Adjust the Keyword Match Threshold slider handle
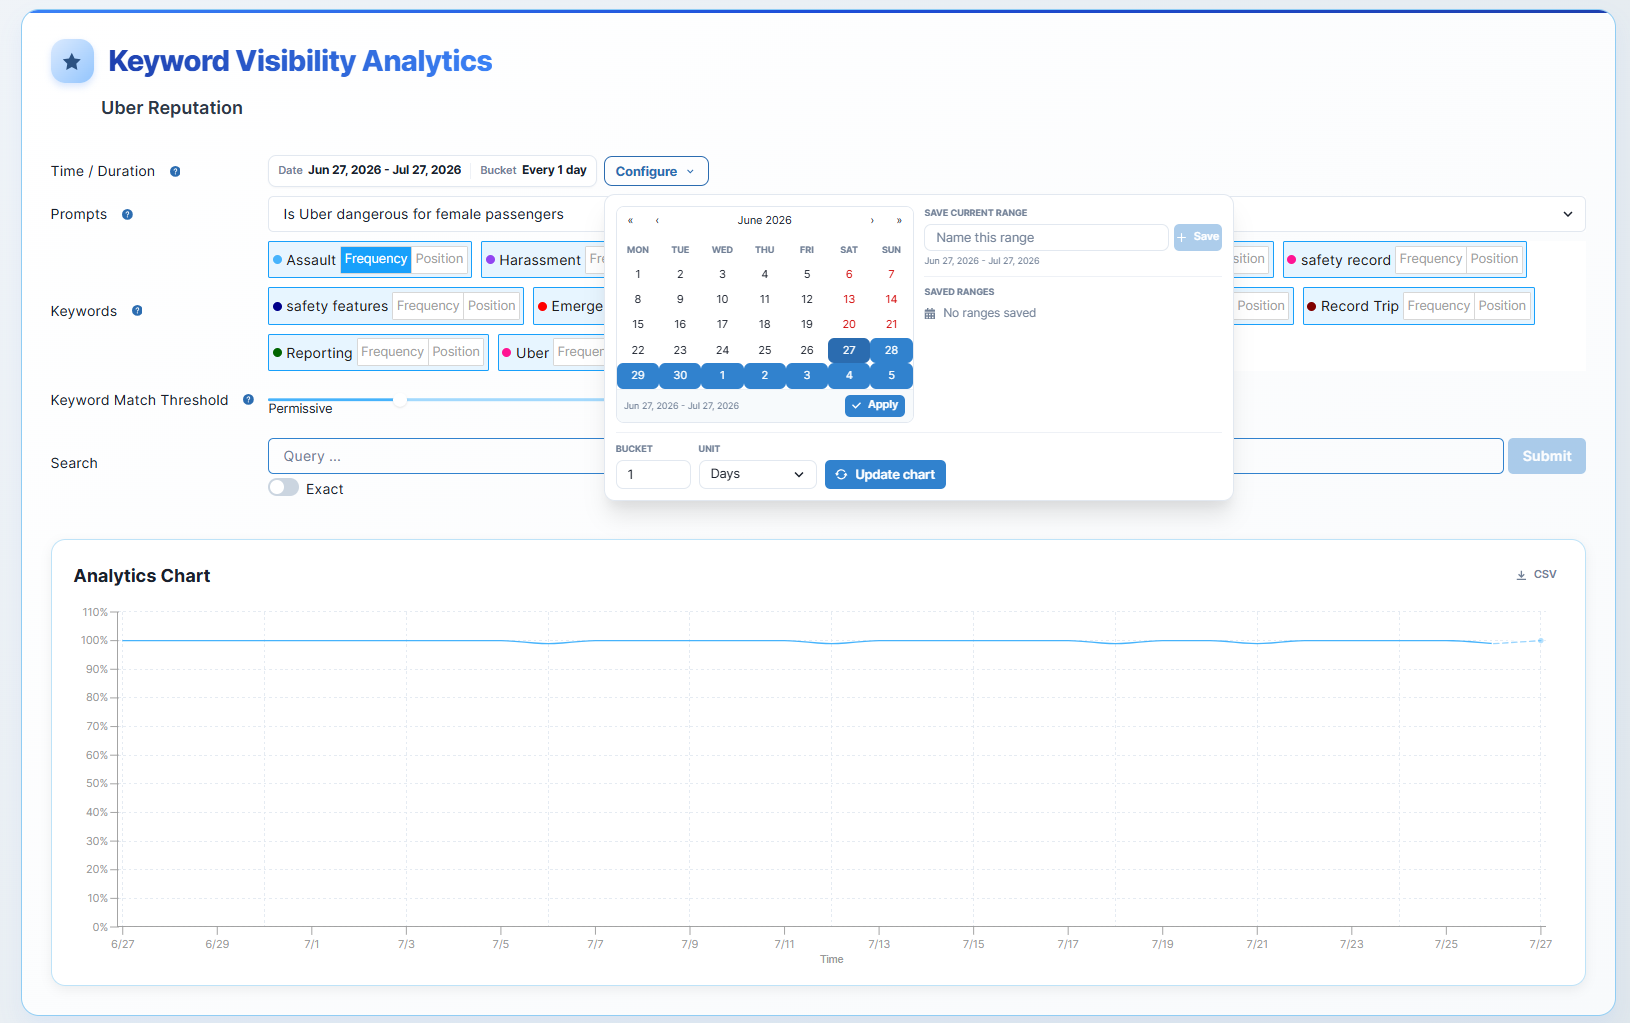Image resolution: width=1630 pixels, height=1023 pixels. tap(400, 400)
